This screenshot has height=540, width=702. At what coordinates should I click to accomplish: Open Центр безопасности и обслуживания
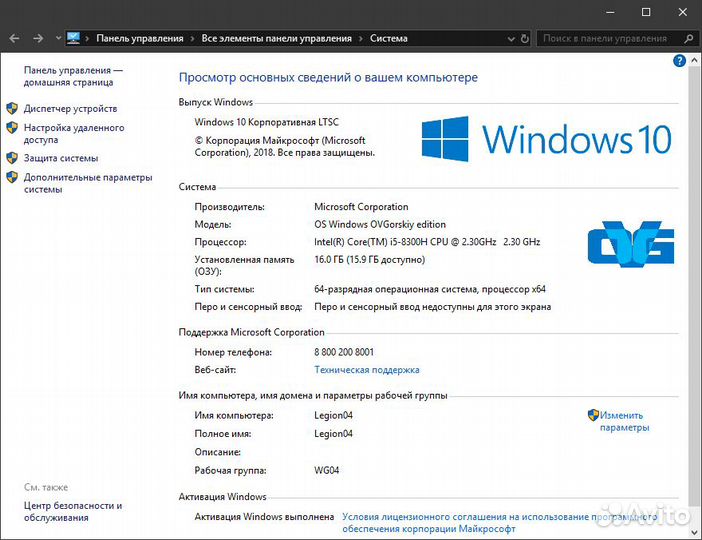click(73, 511)
